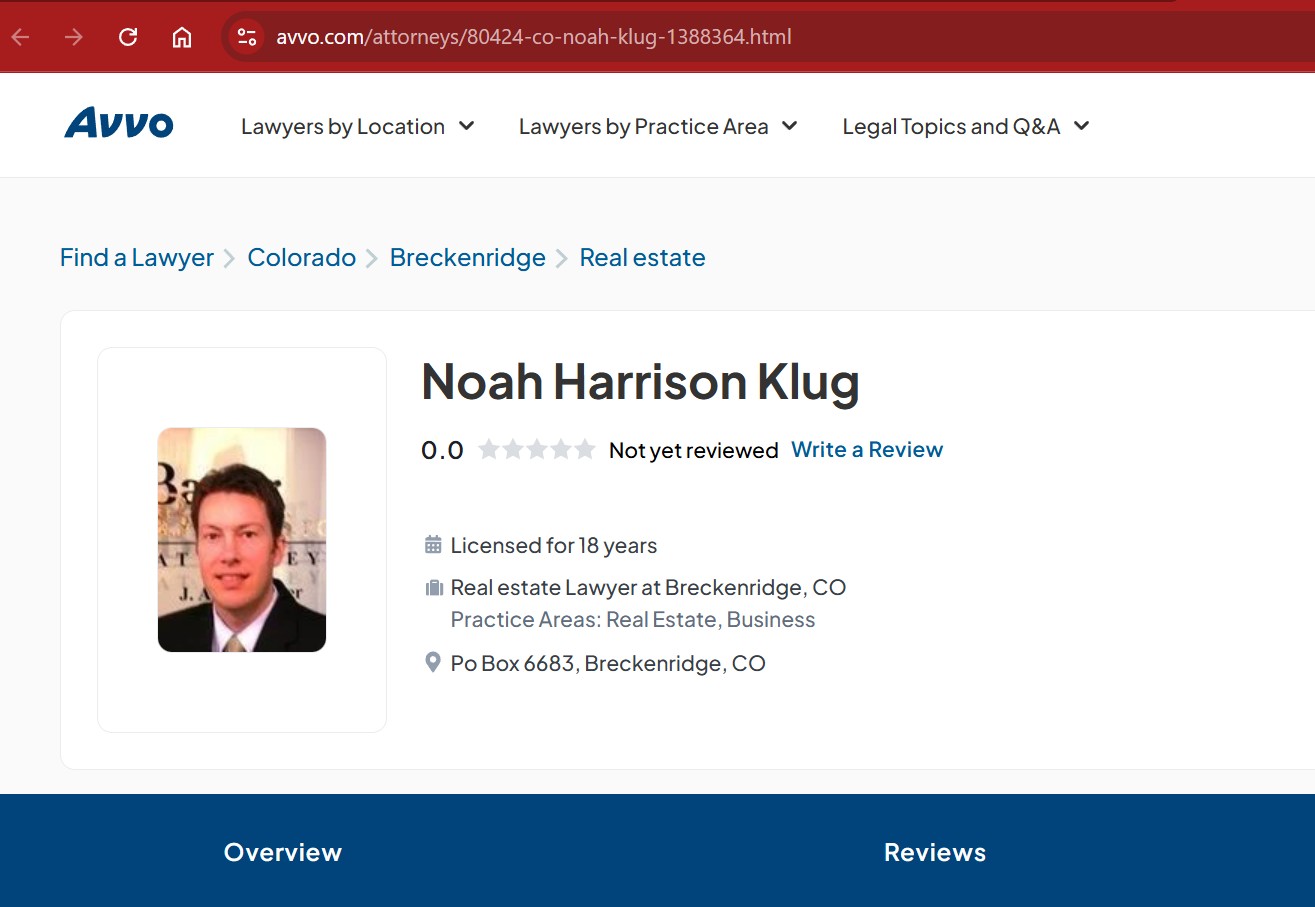The height and width of the screenshot is (907, 1315).
Task: Expand Lawyers by Location dropdown
Action: pyautogui.click(x=357, y=127)
